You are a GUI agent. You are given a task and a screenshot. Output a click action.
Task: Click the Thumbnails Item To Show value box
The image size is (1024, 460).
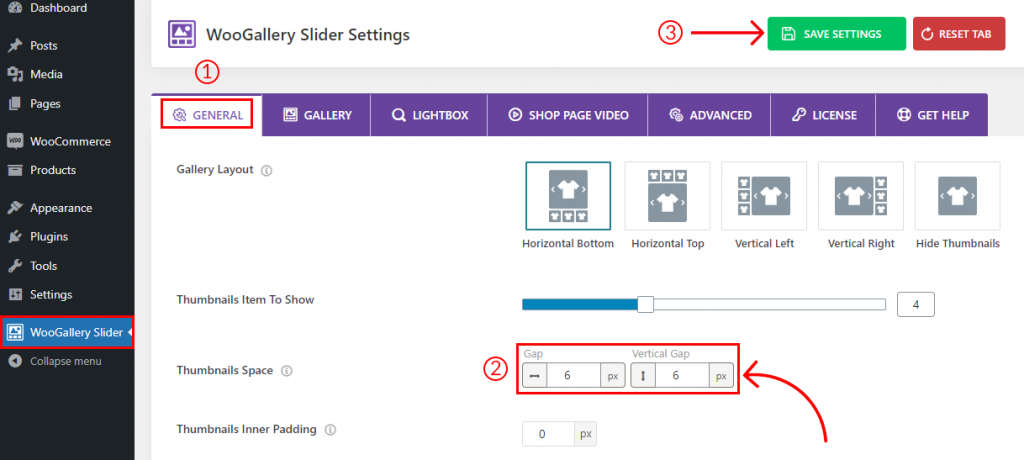pyautogui.click(x=916, y=304)
